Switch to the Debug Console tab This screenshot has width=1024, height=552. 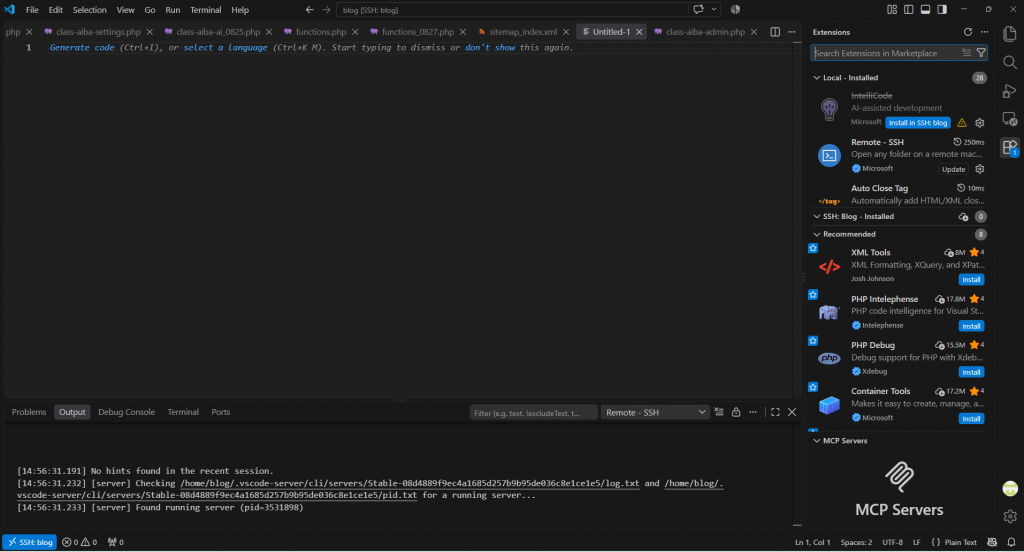click(x=127, y=412)
